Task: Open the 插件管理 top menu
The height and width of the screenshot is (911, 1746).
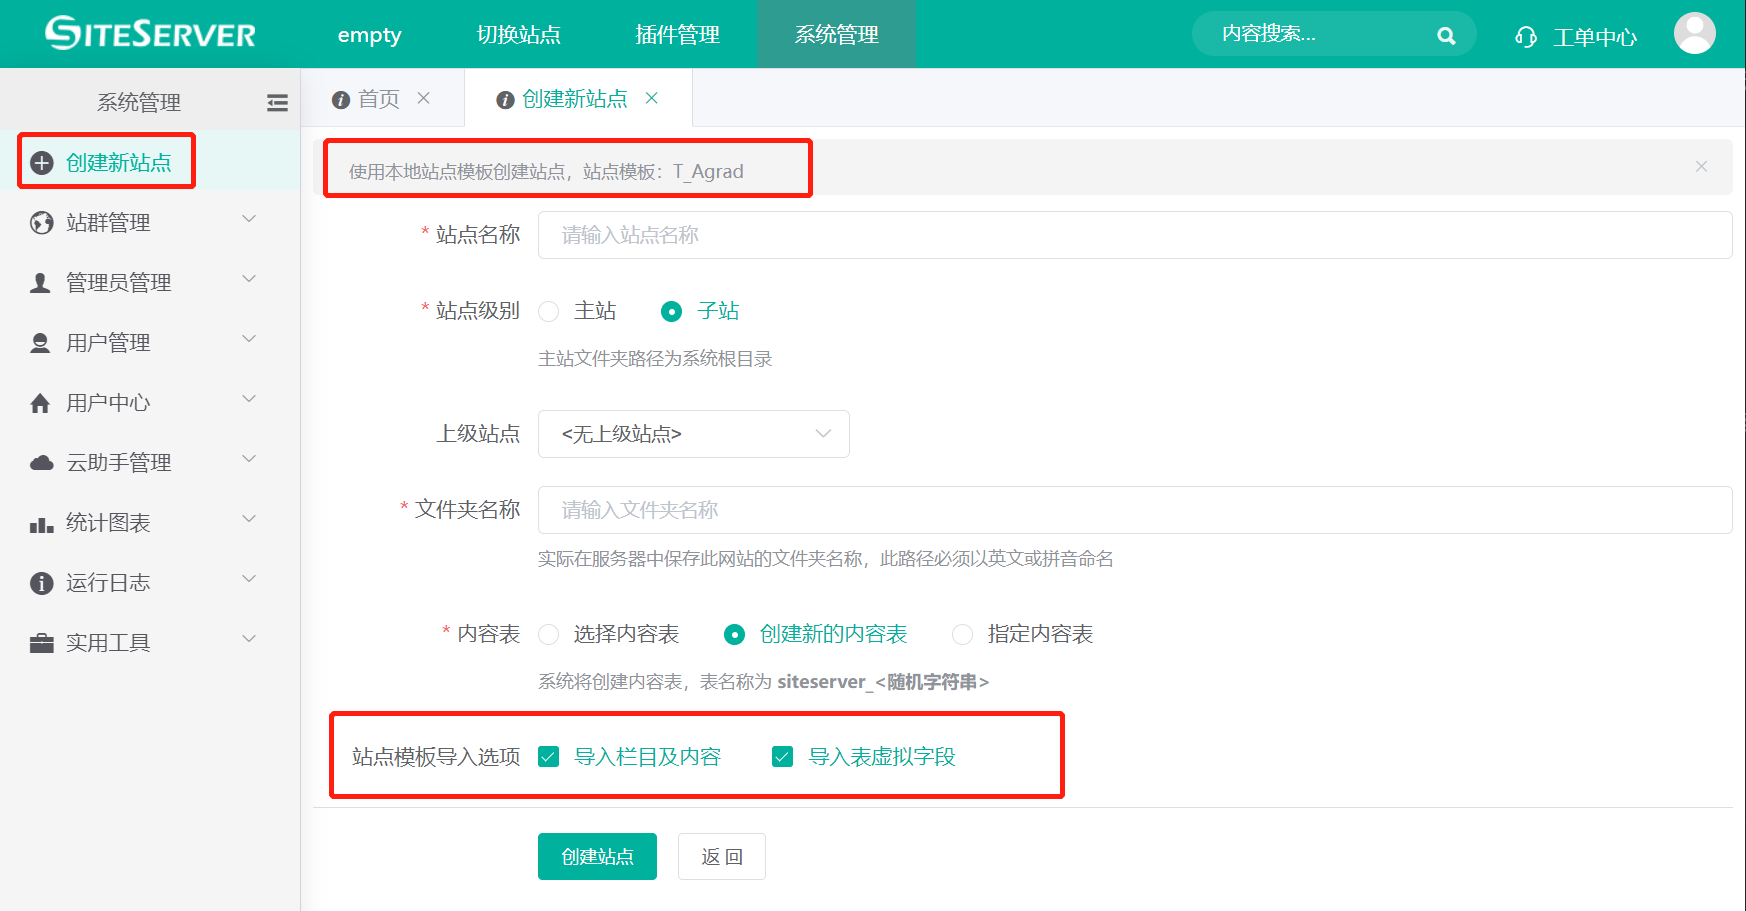Action: point(677,35)
